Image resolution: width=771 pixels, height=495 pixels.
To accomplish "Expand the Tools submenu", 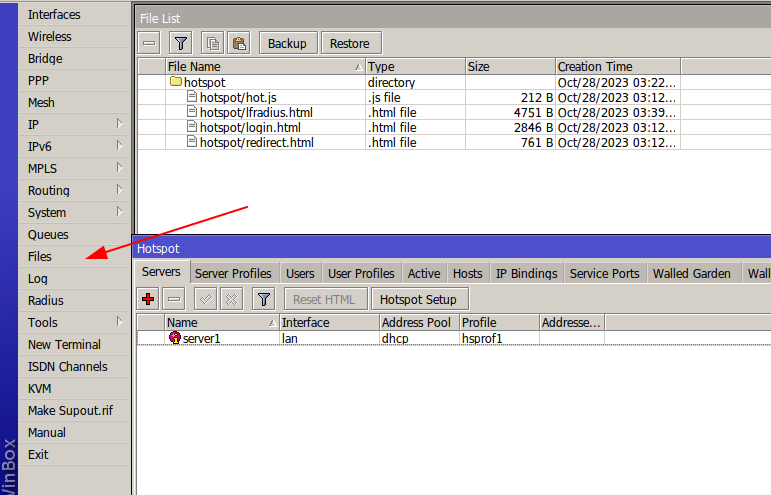I will point(119,322).
